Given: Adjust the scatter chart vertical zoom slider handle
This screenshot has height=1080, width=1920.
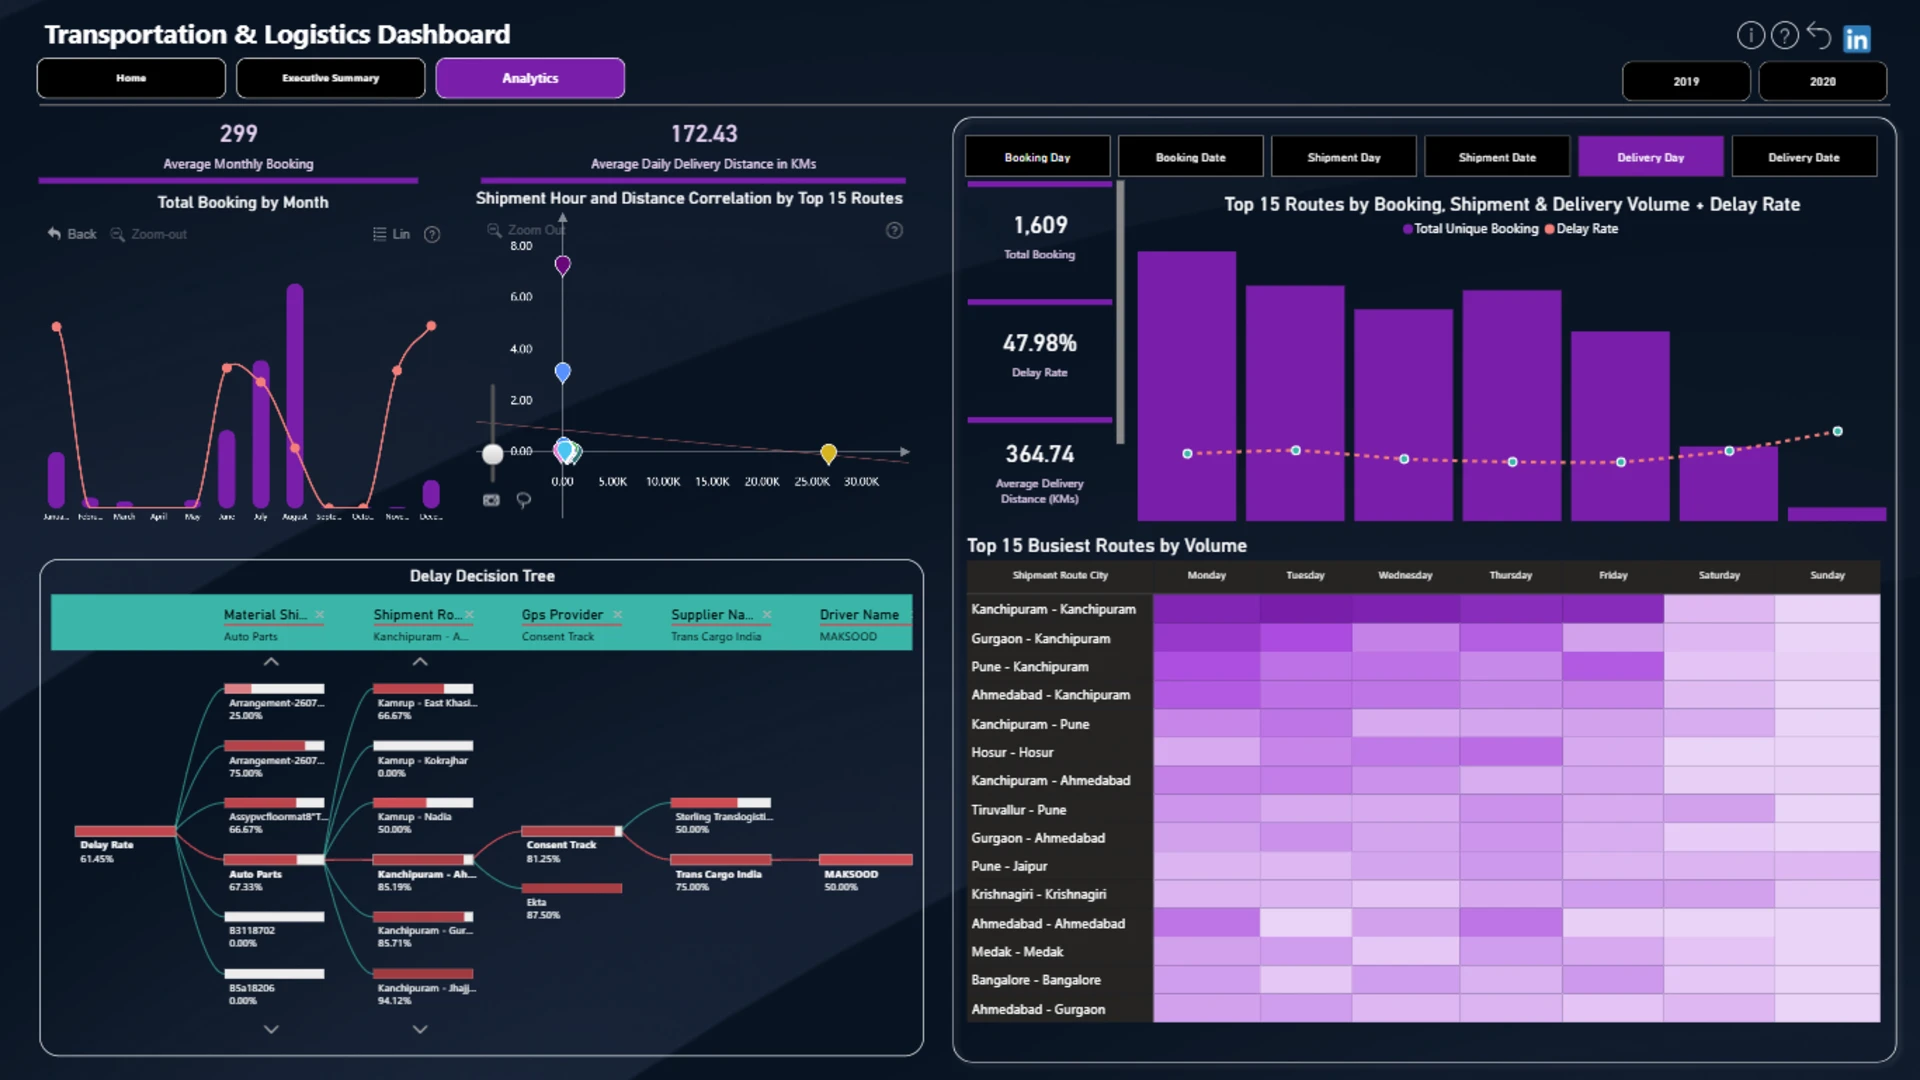Looking at the screenshot, I should point(492,454).
